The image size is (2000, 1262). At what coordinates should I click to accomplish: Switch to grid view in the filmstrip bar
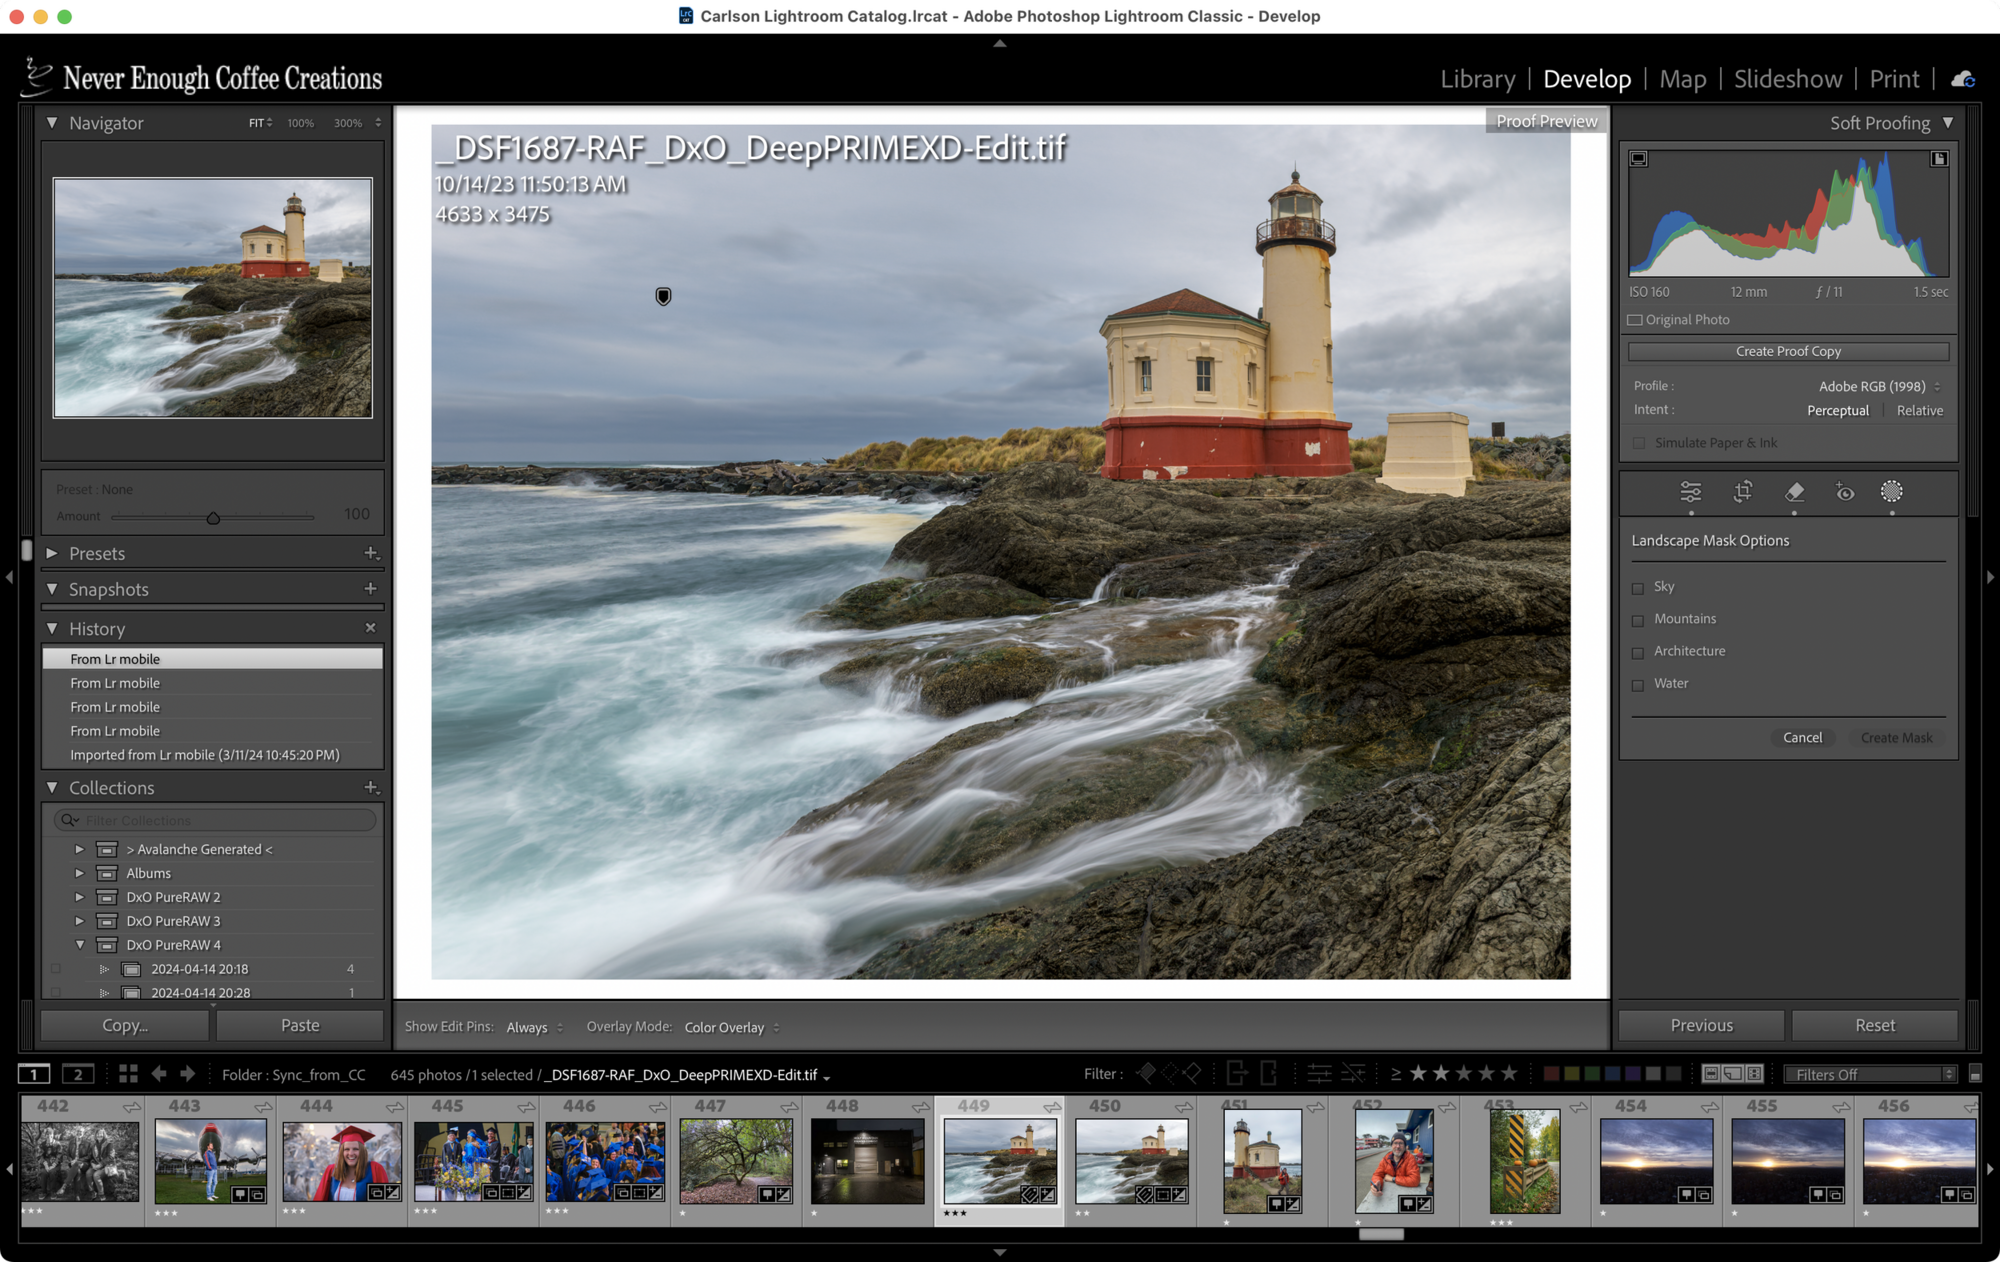[128, 1074]
